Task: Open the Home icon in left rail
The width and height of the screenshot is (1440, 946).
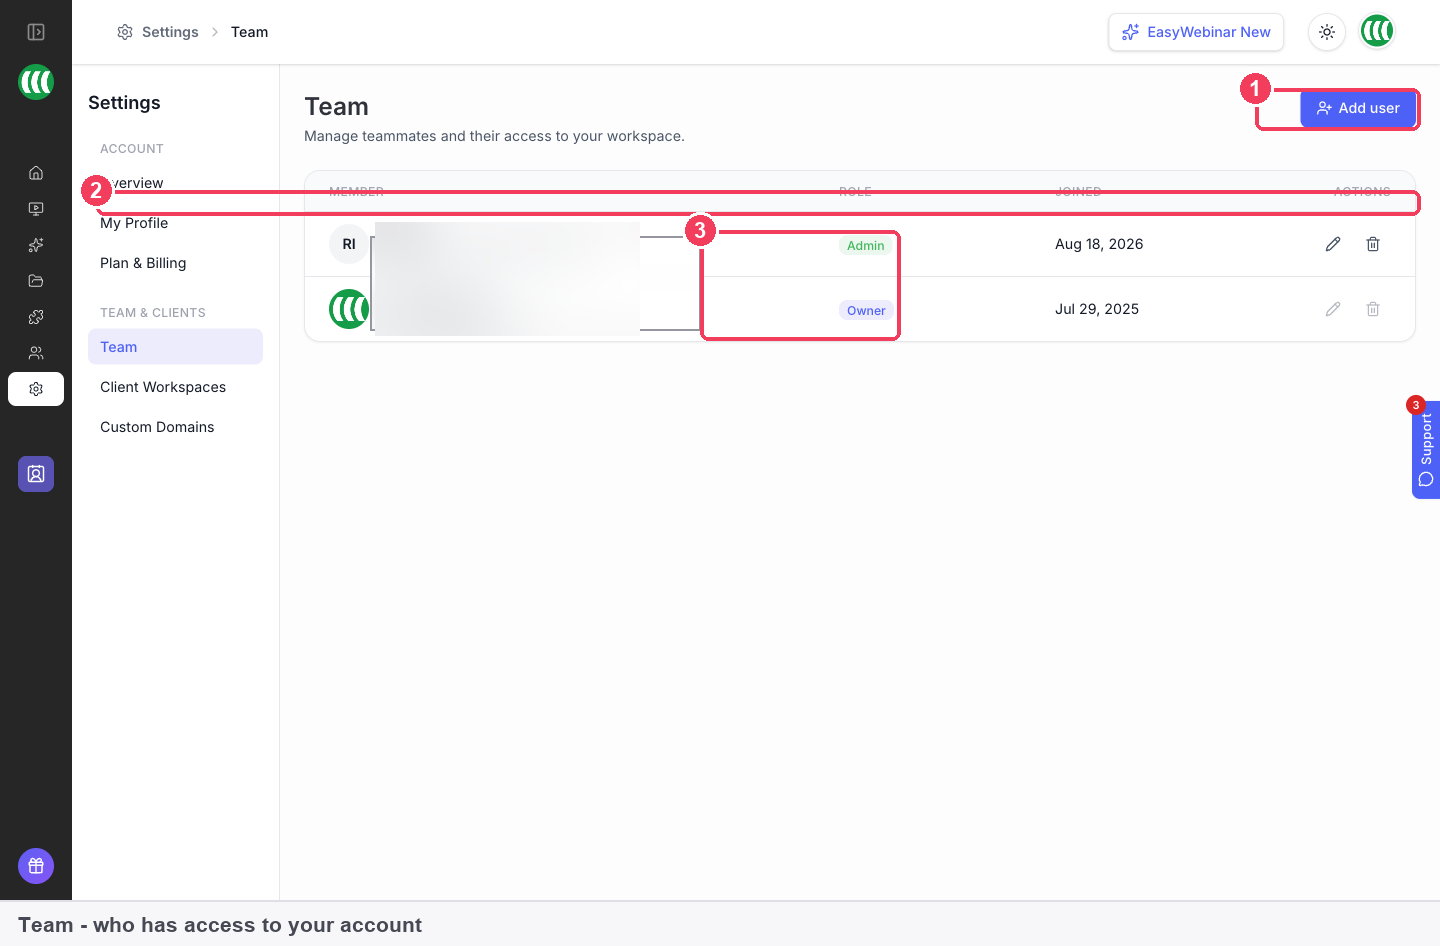Action: click(x=36, y=173)
